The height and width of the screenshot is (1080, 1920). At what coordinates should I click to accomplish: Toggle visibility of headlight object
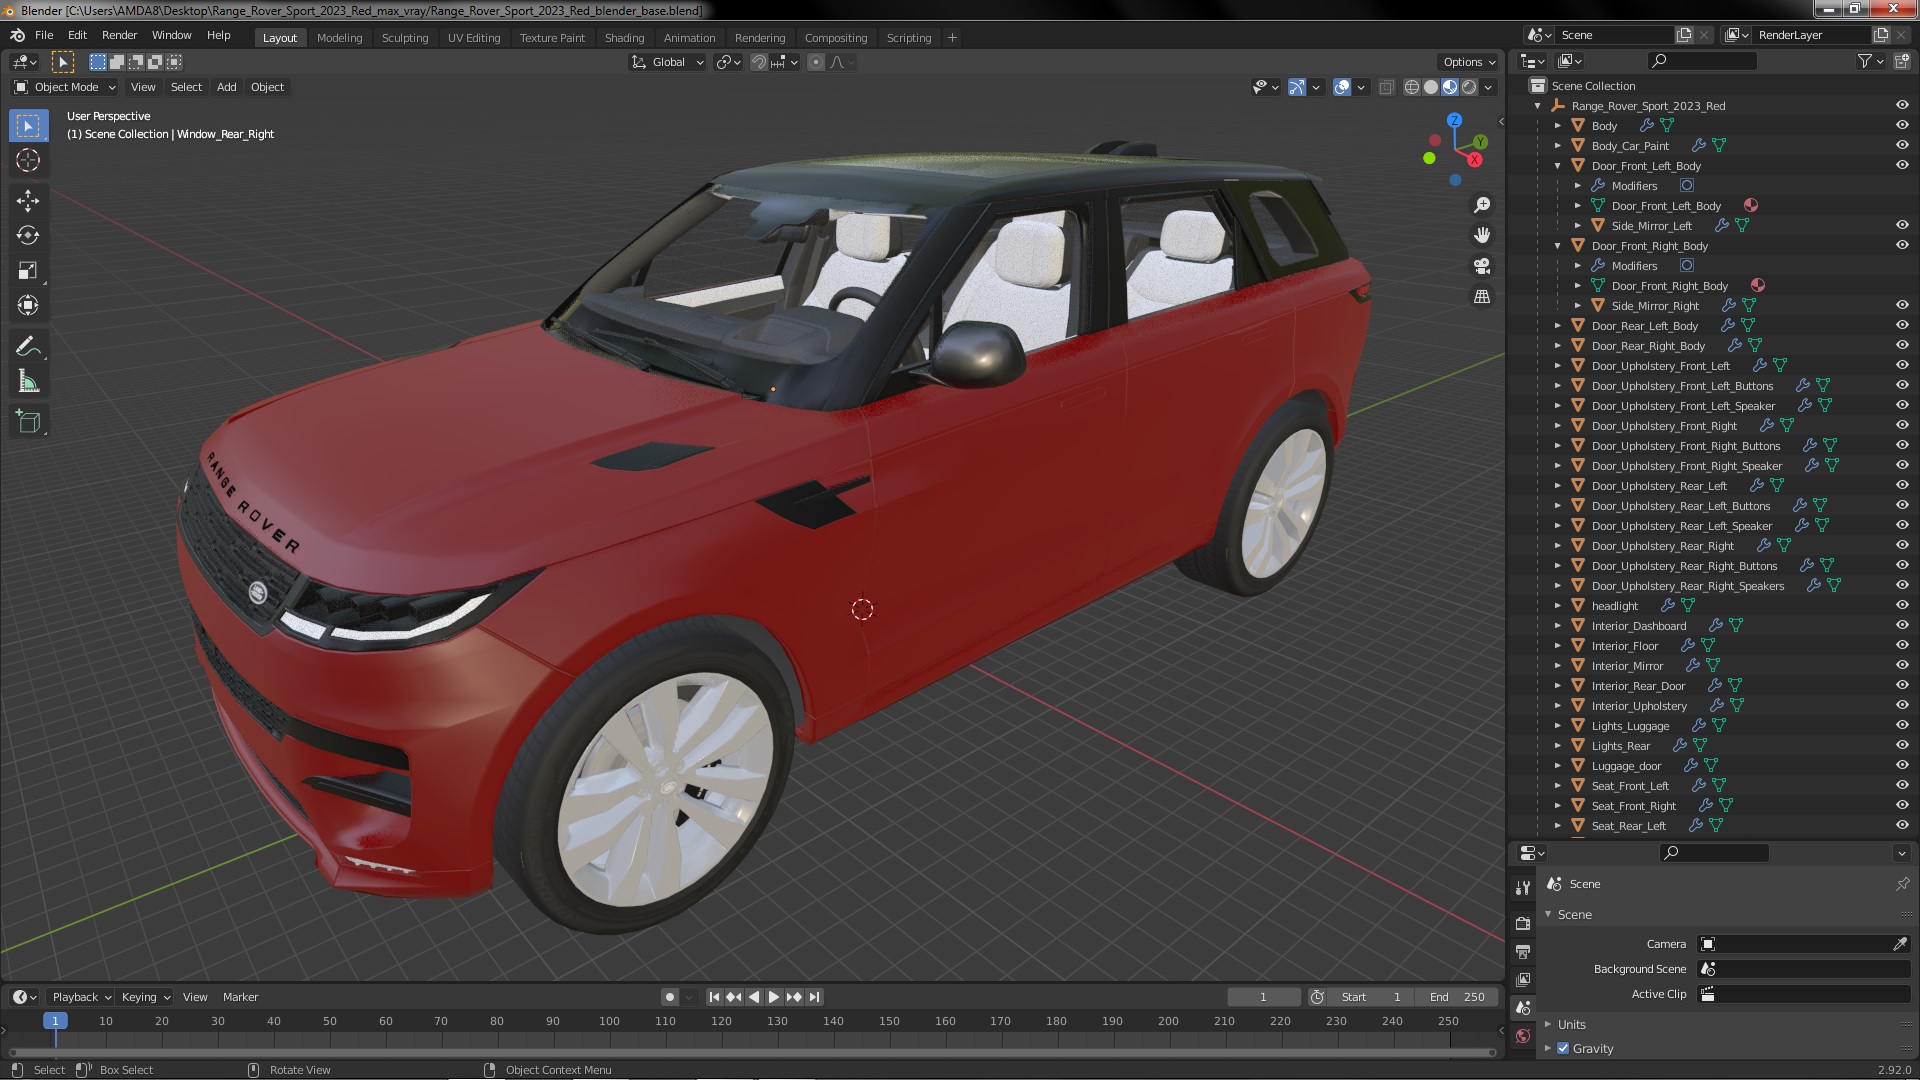pyautogui.click(x=1901, y=605)
